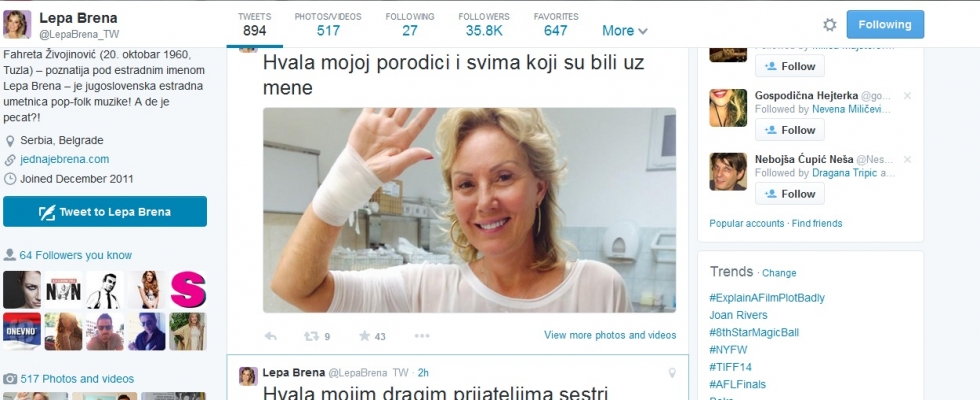Click Lepa Brena's profile avatar in header
The image size is (980, 400).
(x=17, y=24)
